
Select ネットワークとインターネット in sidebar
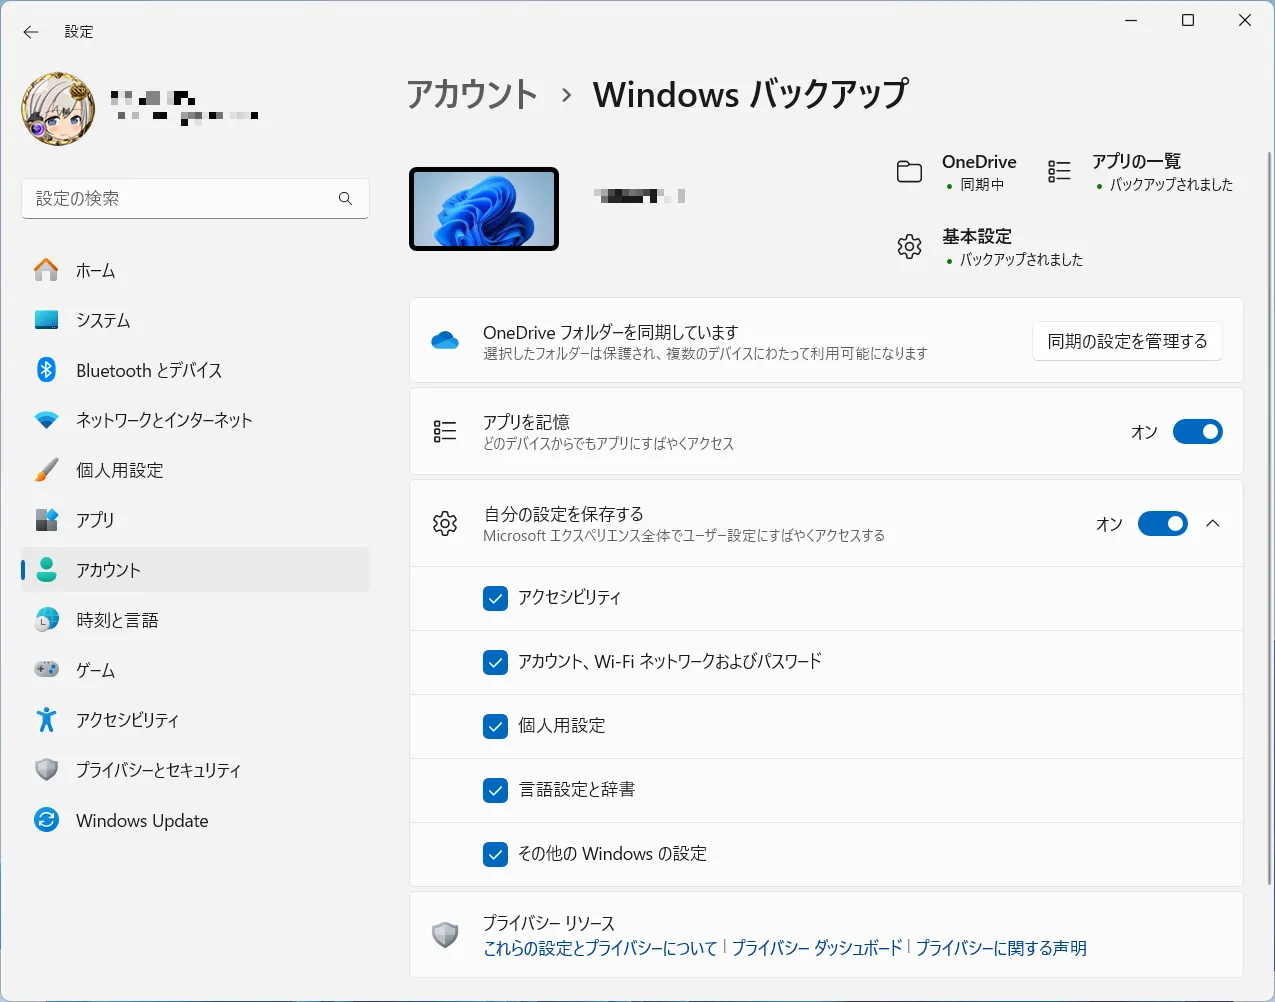(x=195, y=420)
